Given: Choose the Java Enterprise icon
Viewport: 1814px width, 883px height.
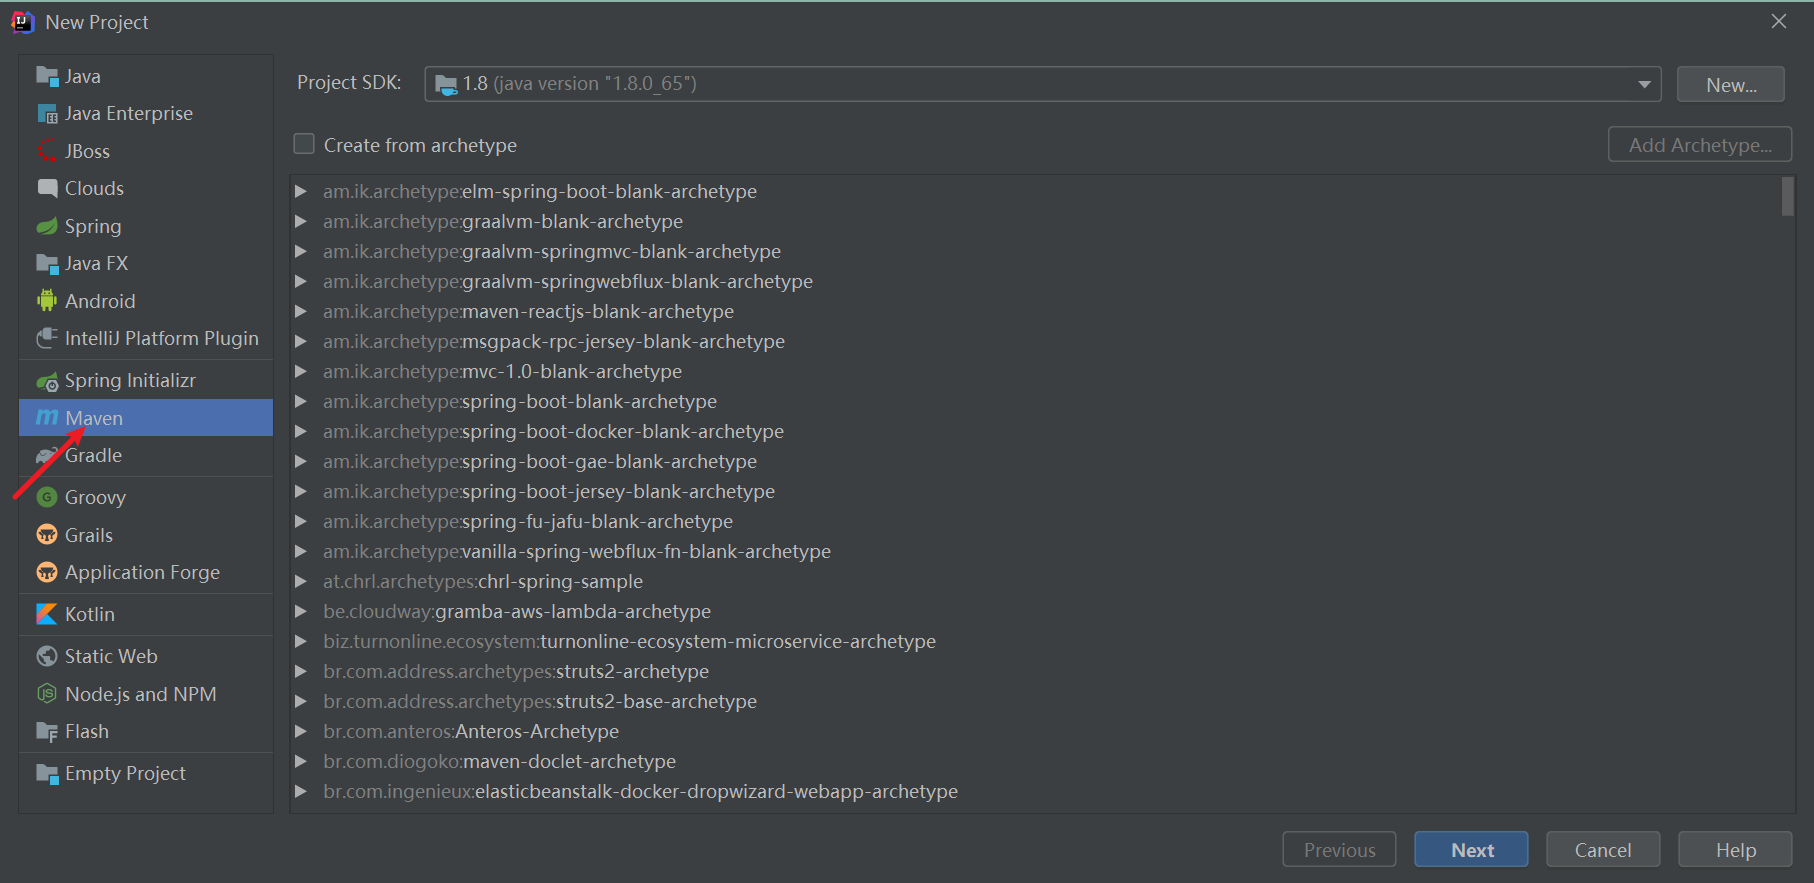Looking at the screenshot, I should pyautogui.click(x=47, y=114).
